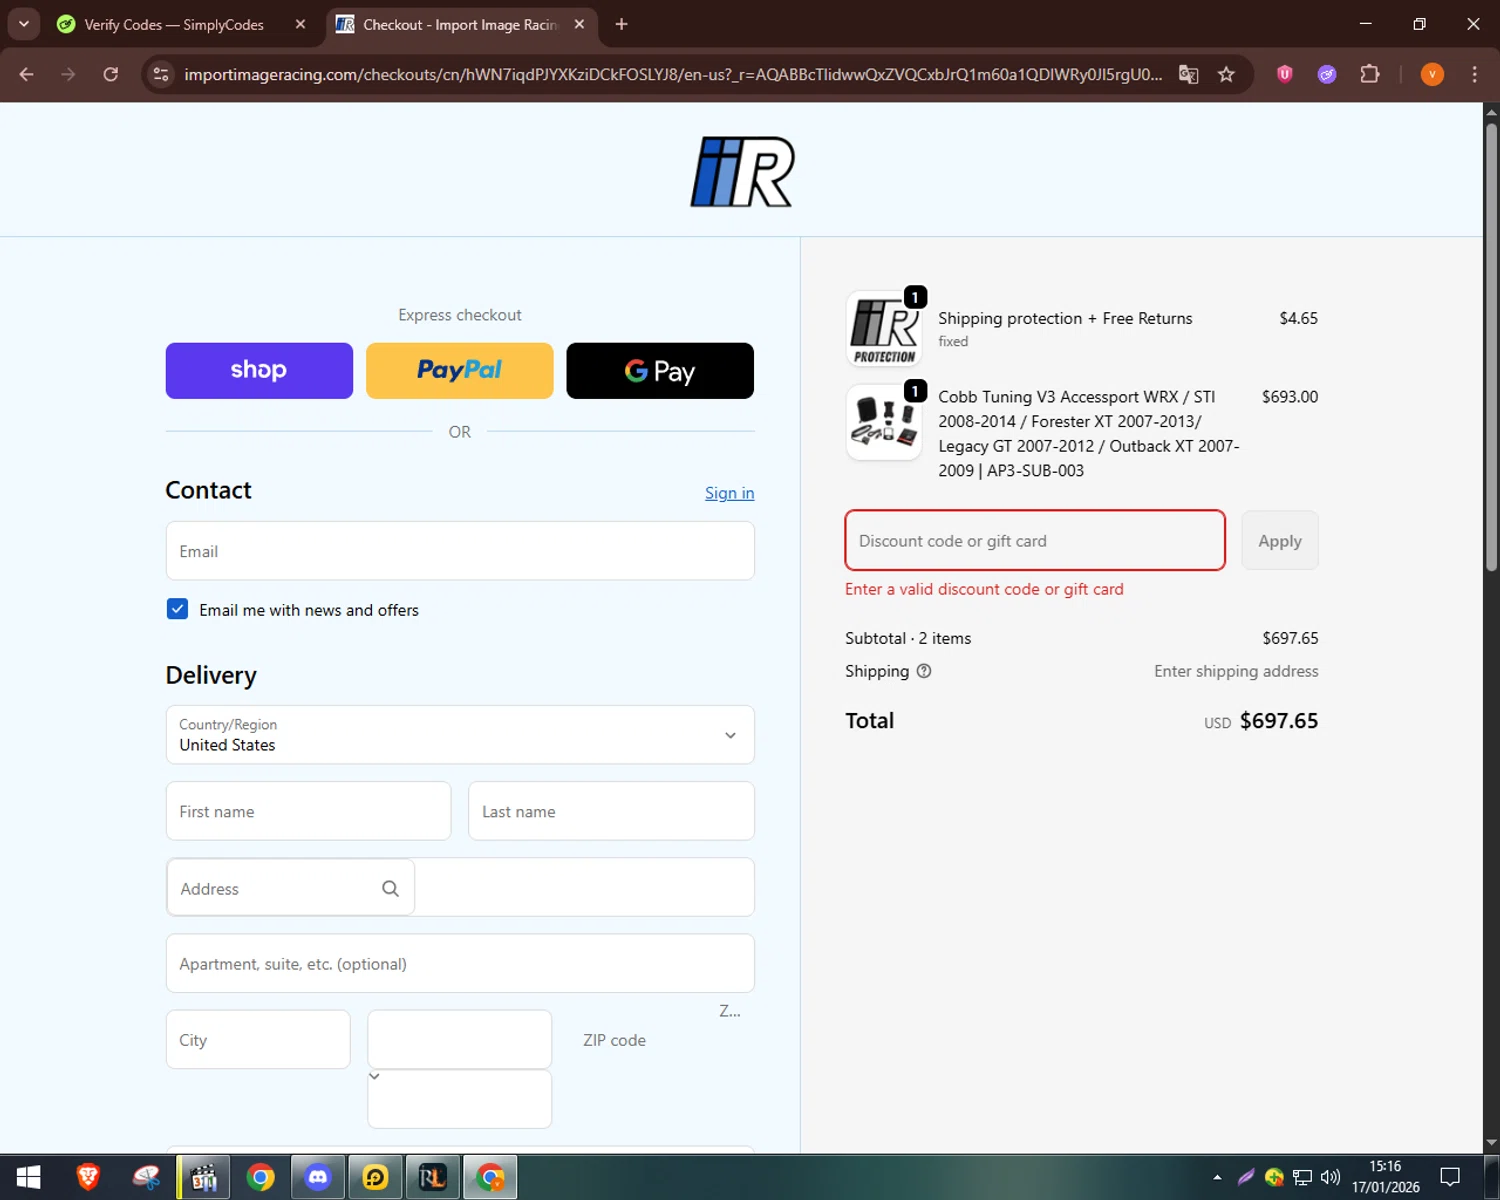Pay with Shop express checkout

[259, 371]
